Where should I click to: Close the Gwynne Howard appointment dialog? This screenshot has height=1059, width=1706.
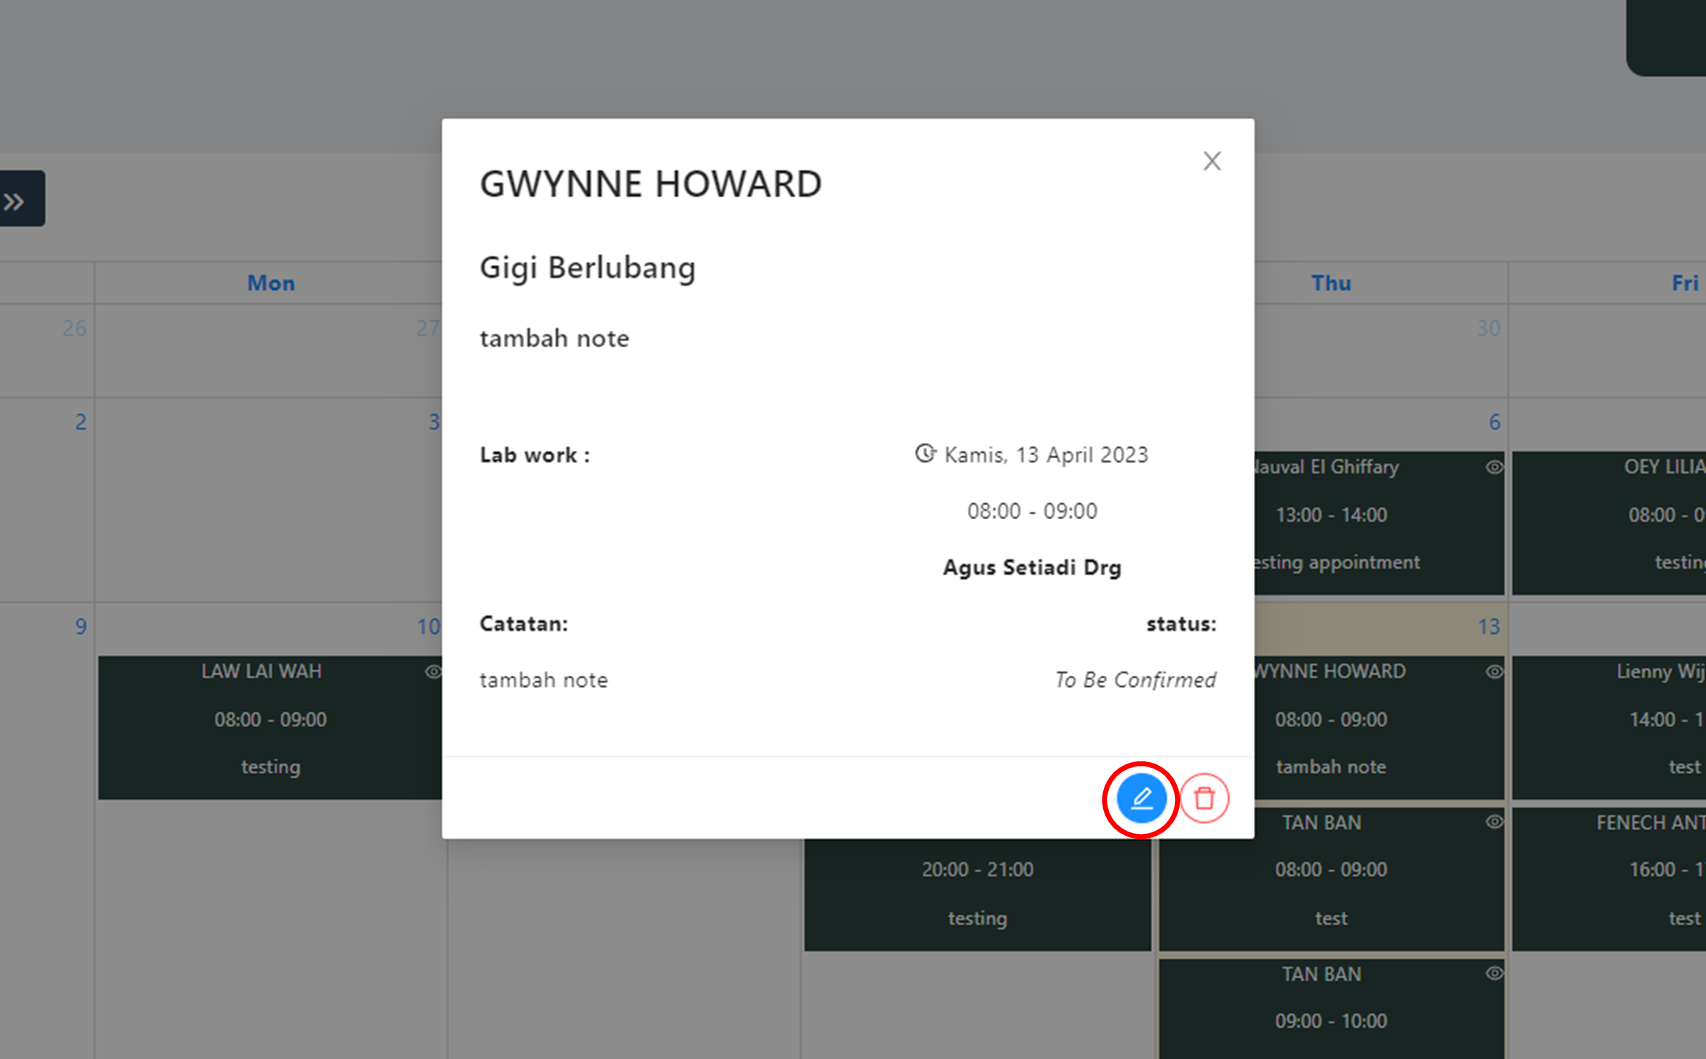(1212, 161)
